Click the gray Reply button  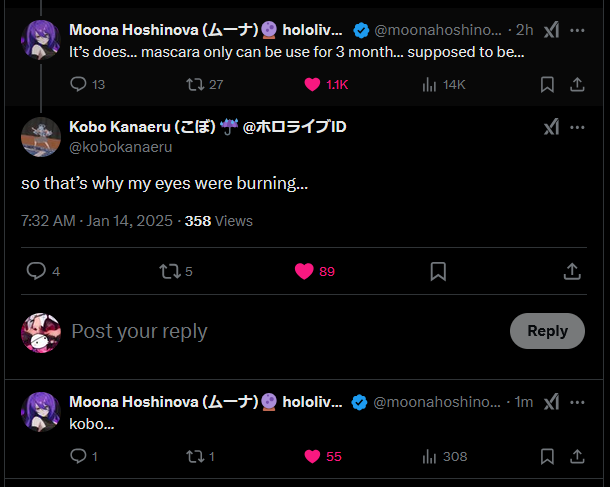click(x=547, y=331)
